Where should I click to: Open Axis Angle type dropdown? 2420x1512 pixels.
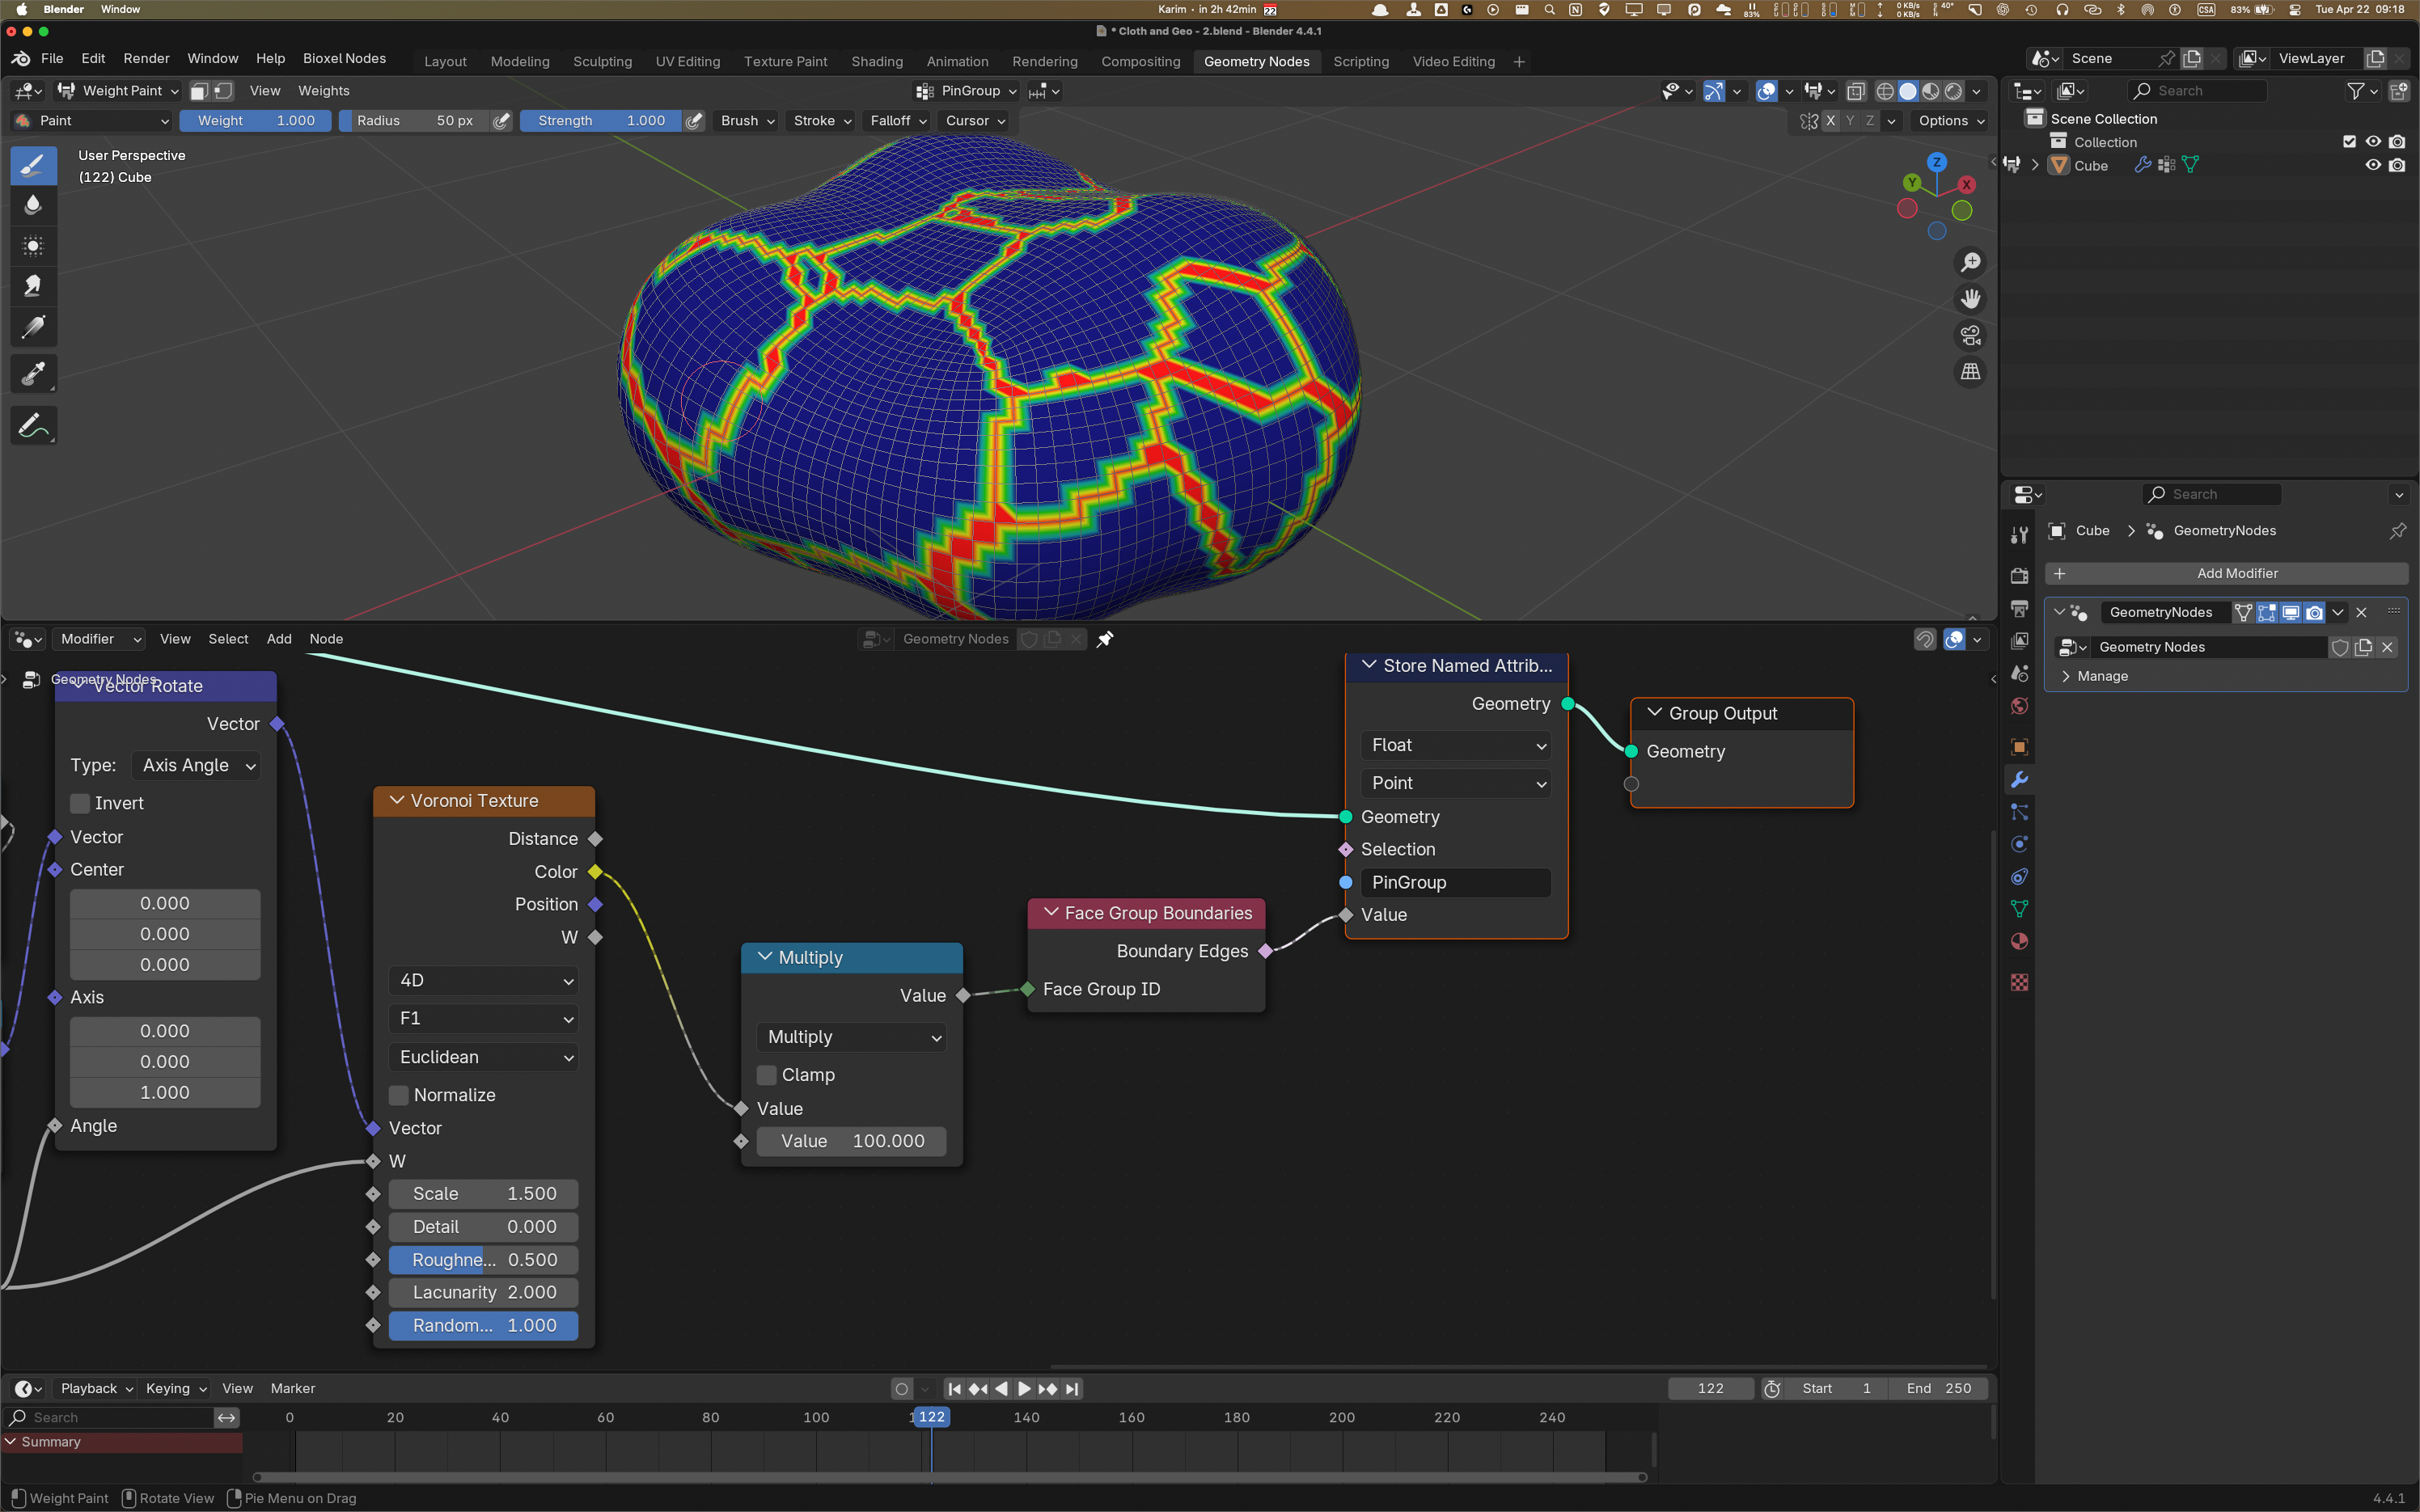pos(197,766)
